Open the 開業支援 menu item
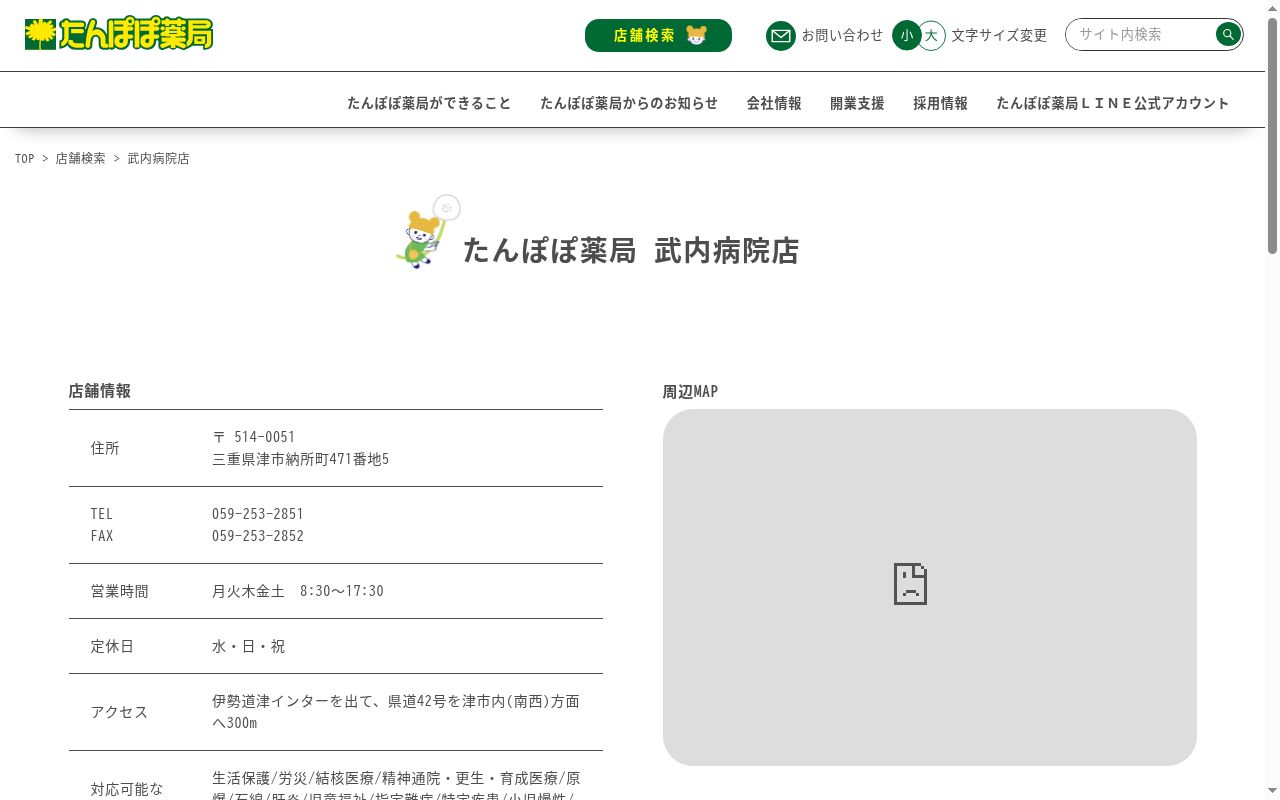This screenshot has width=1280, height=800. 857,103
